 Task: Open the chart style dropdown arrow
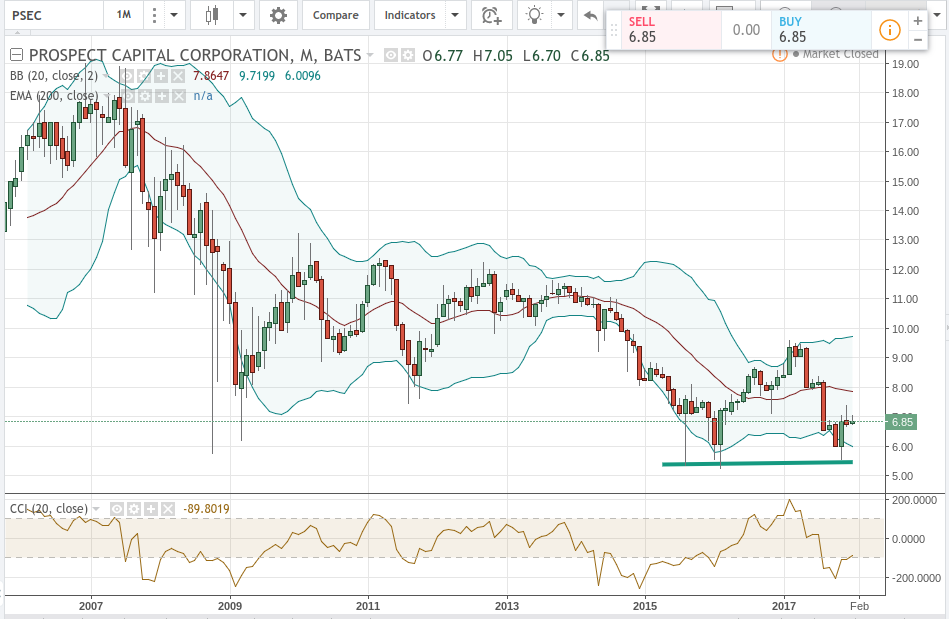(x=244, y=15)
